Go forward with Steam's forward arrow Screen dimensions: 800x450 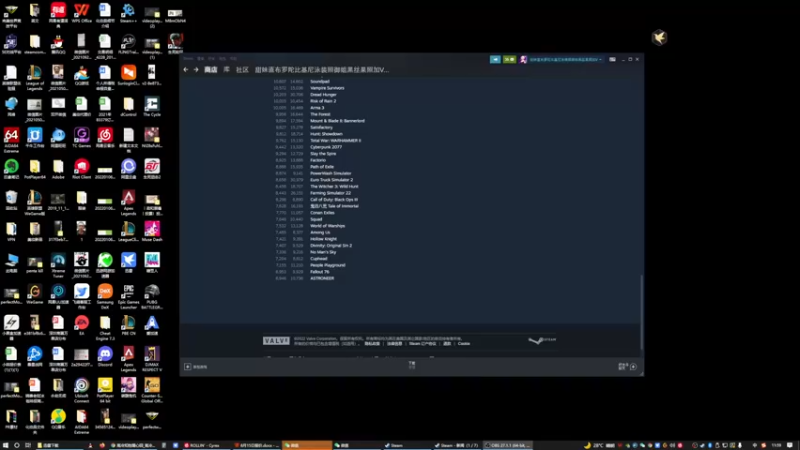(196, 69)
